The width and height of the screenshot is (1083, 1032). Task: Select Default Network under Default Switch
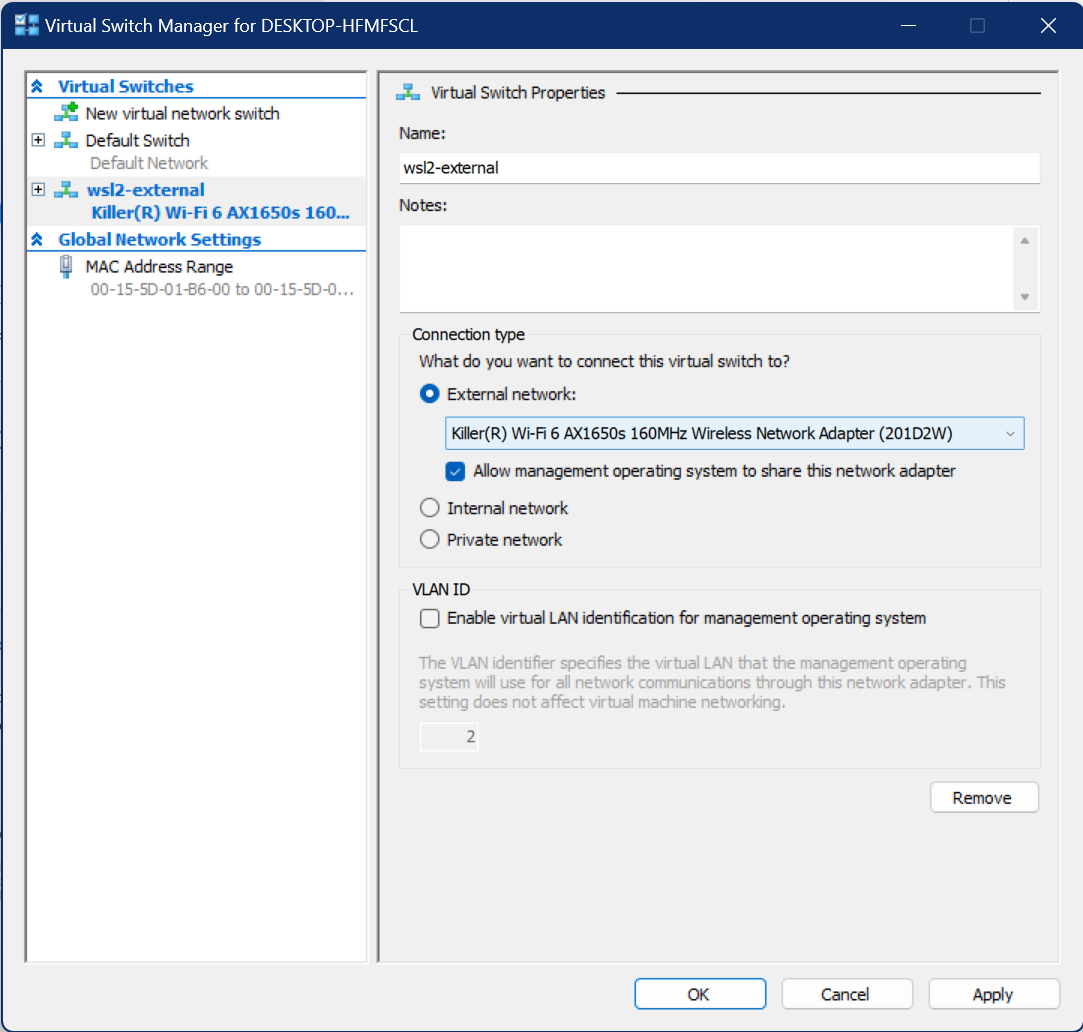(146, 162)
